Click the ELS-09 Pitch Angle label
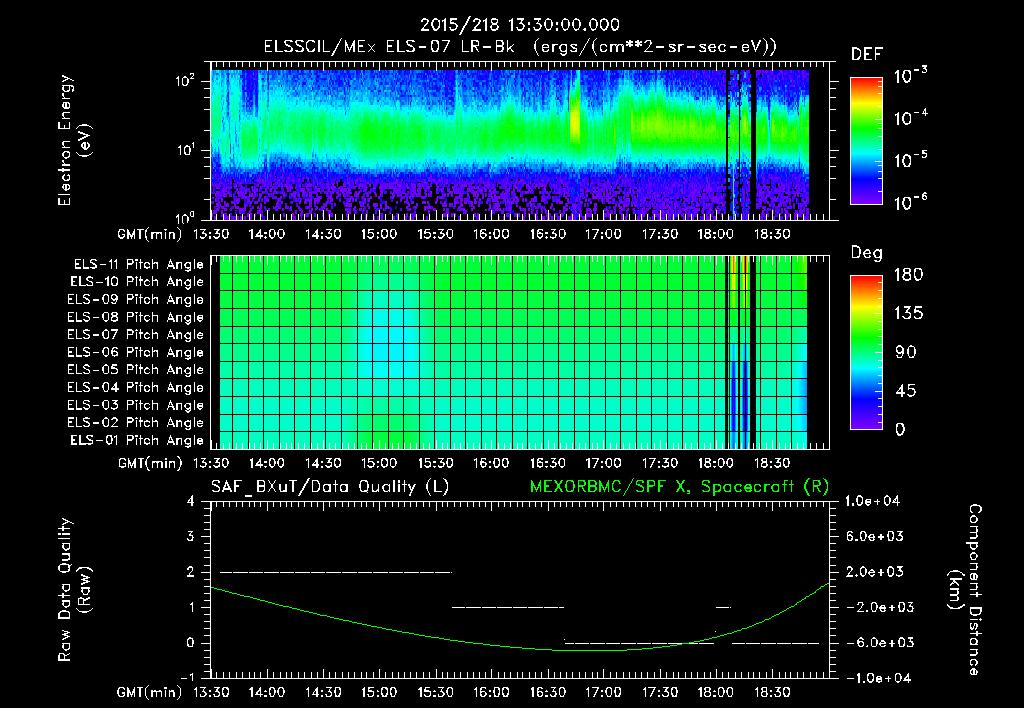 click(136, 300)
